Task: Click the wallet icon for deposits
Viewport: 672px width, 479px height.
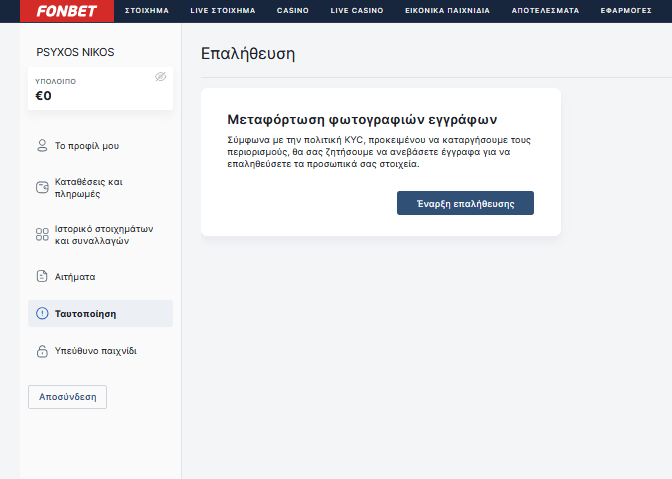Action: pyautogui.click(x=42, y=188)
